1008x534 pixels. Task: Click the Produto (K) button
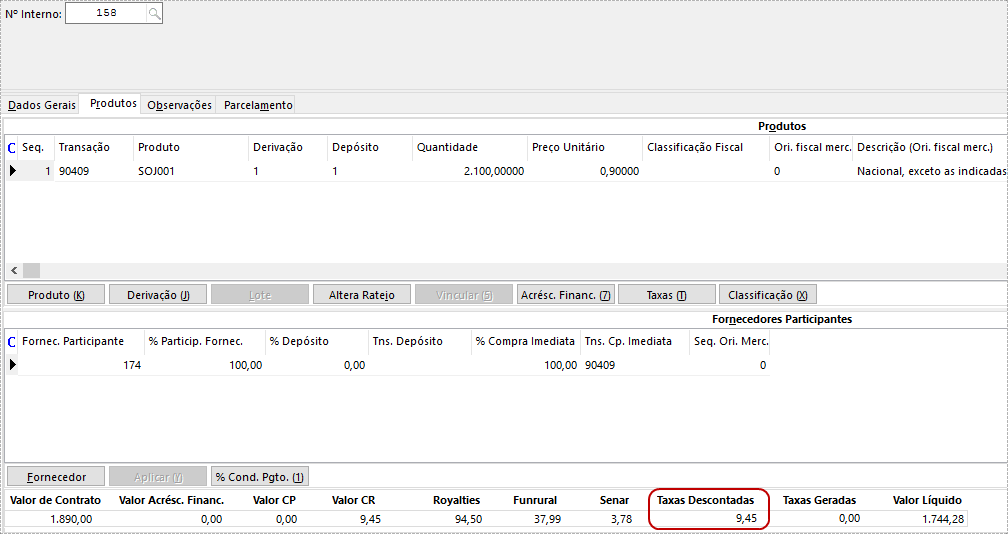[x=56, y=295]
